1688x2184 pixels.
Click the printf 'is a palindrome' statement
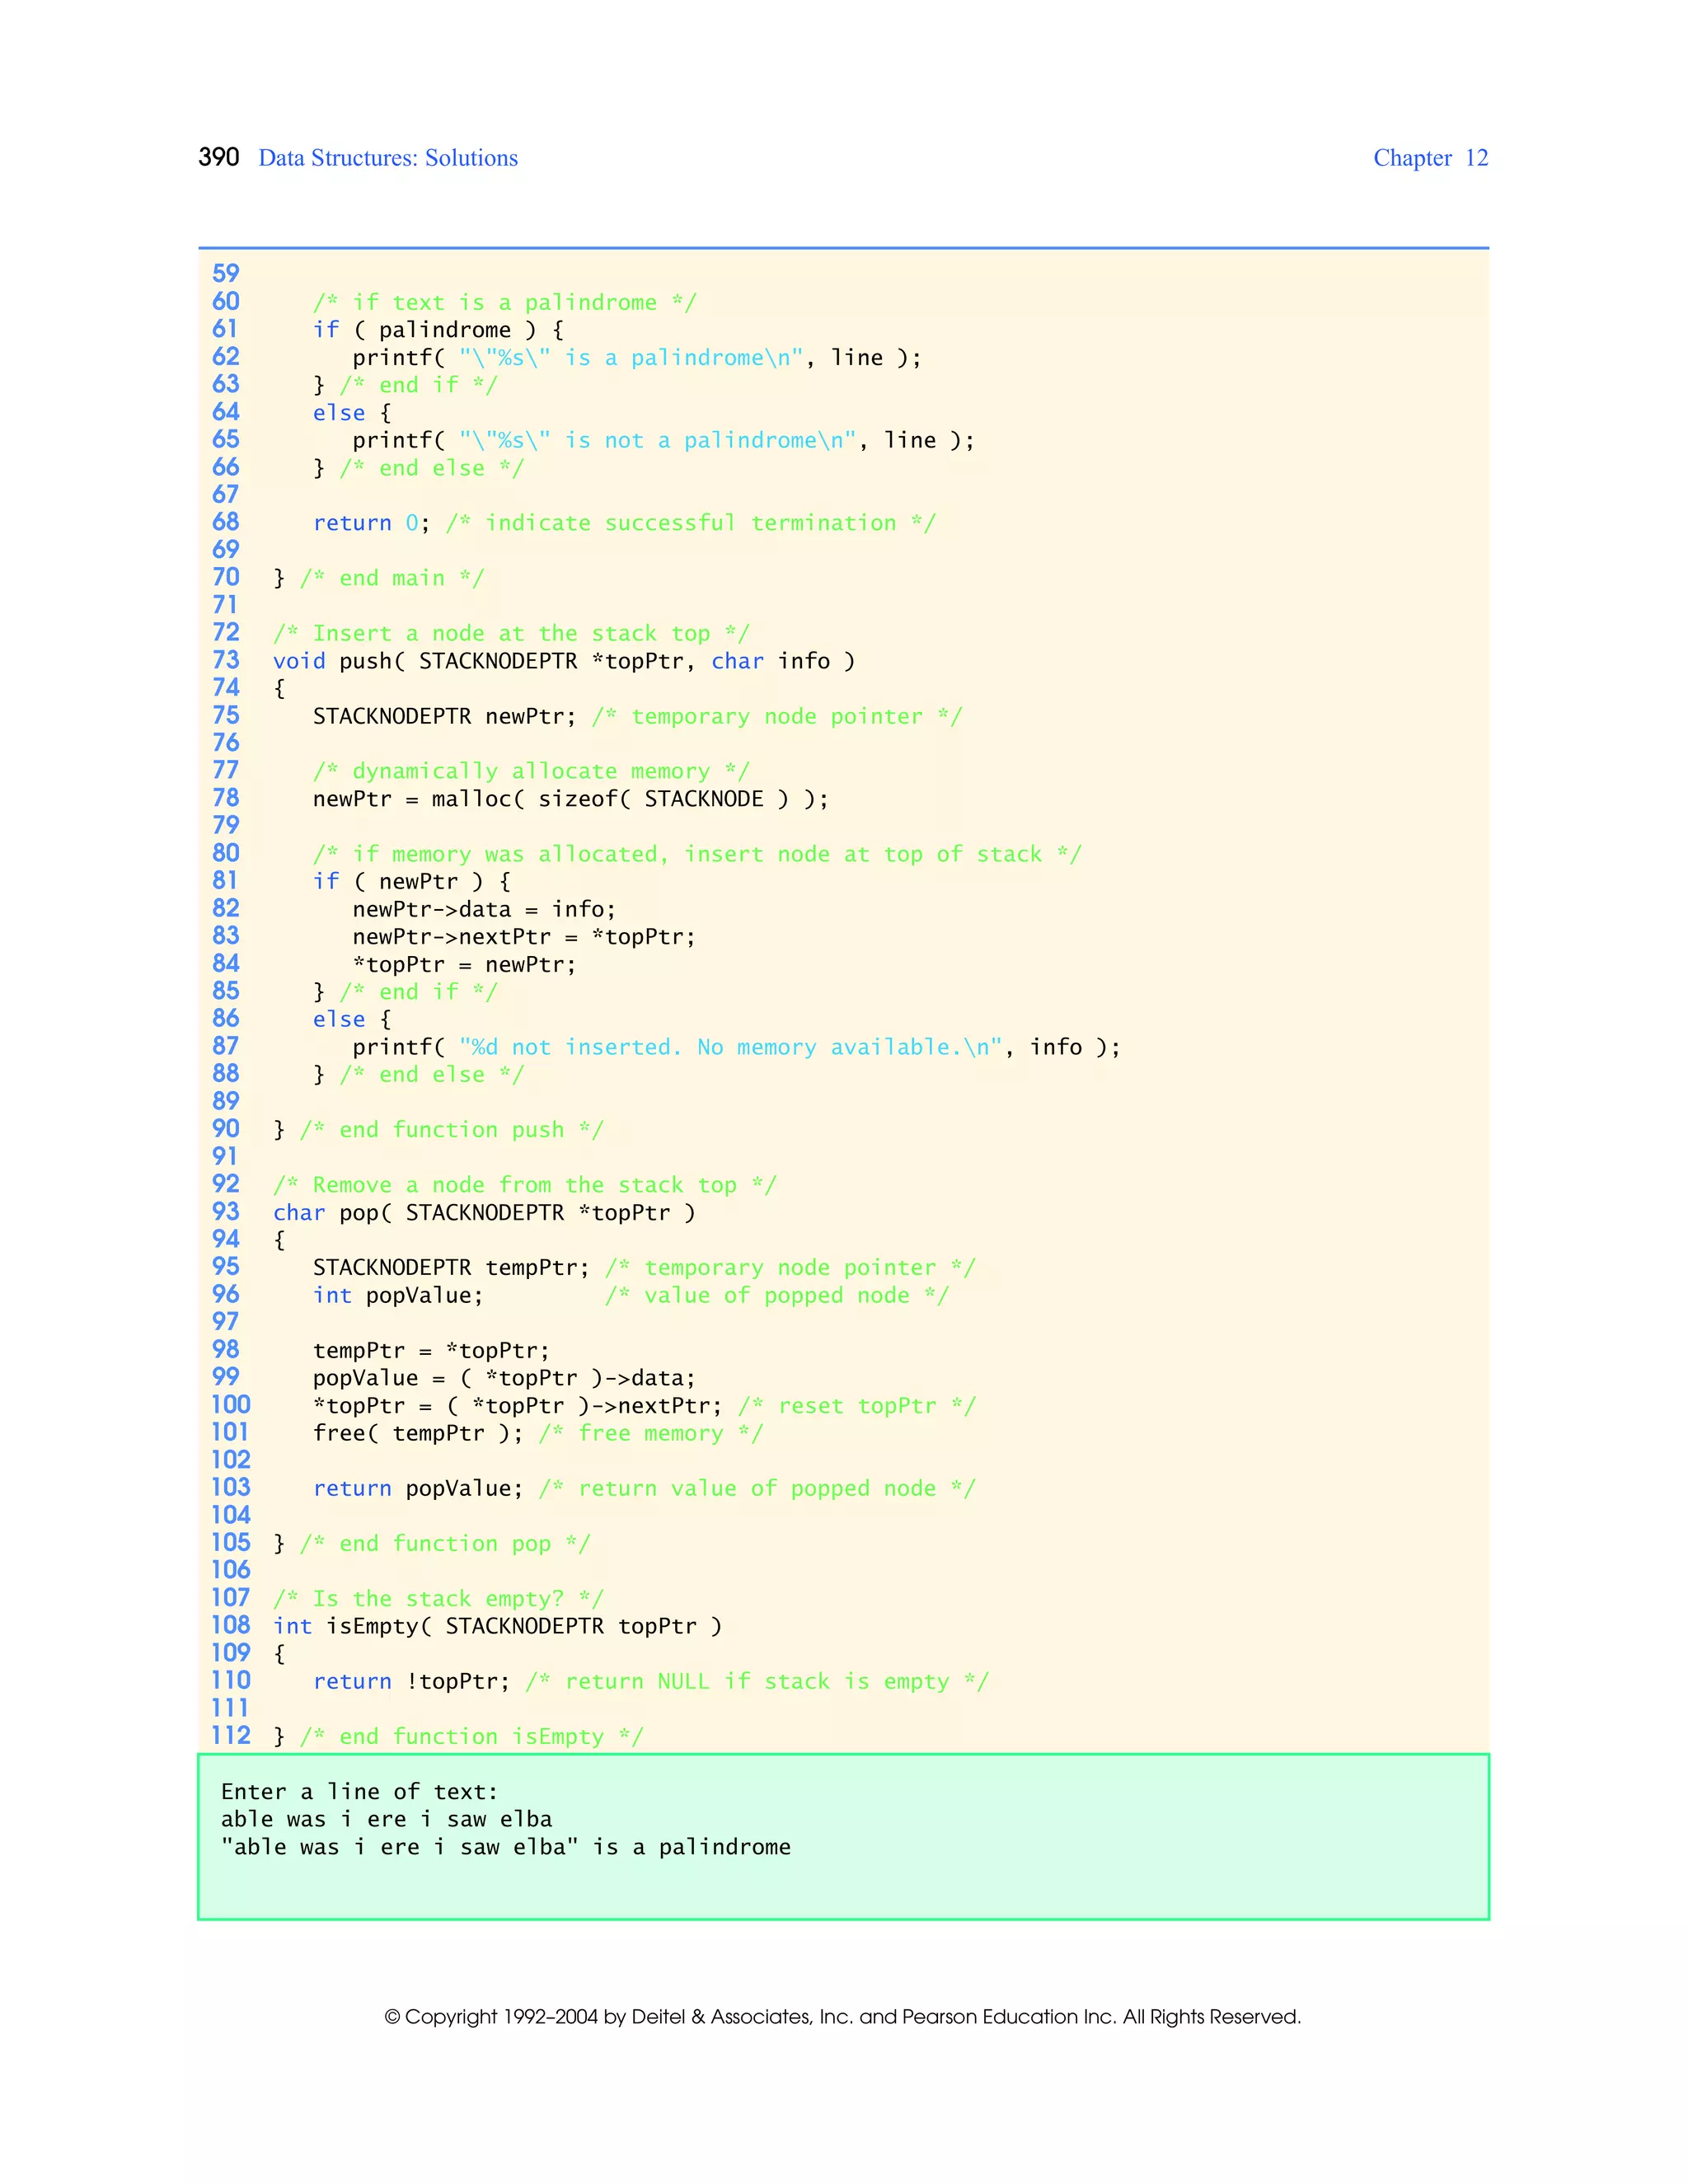[x=637, y=358]
